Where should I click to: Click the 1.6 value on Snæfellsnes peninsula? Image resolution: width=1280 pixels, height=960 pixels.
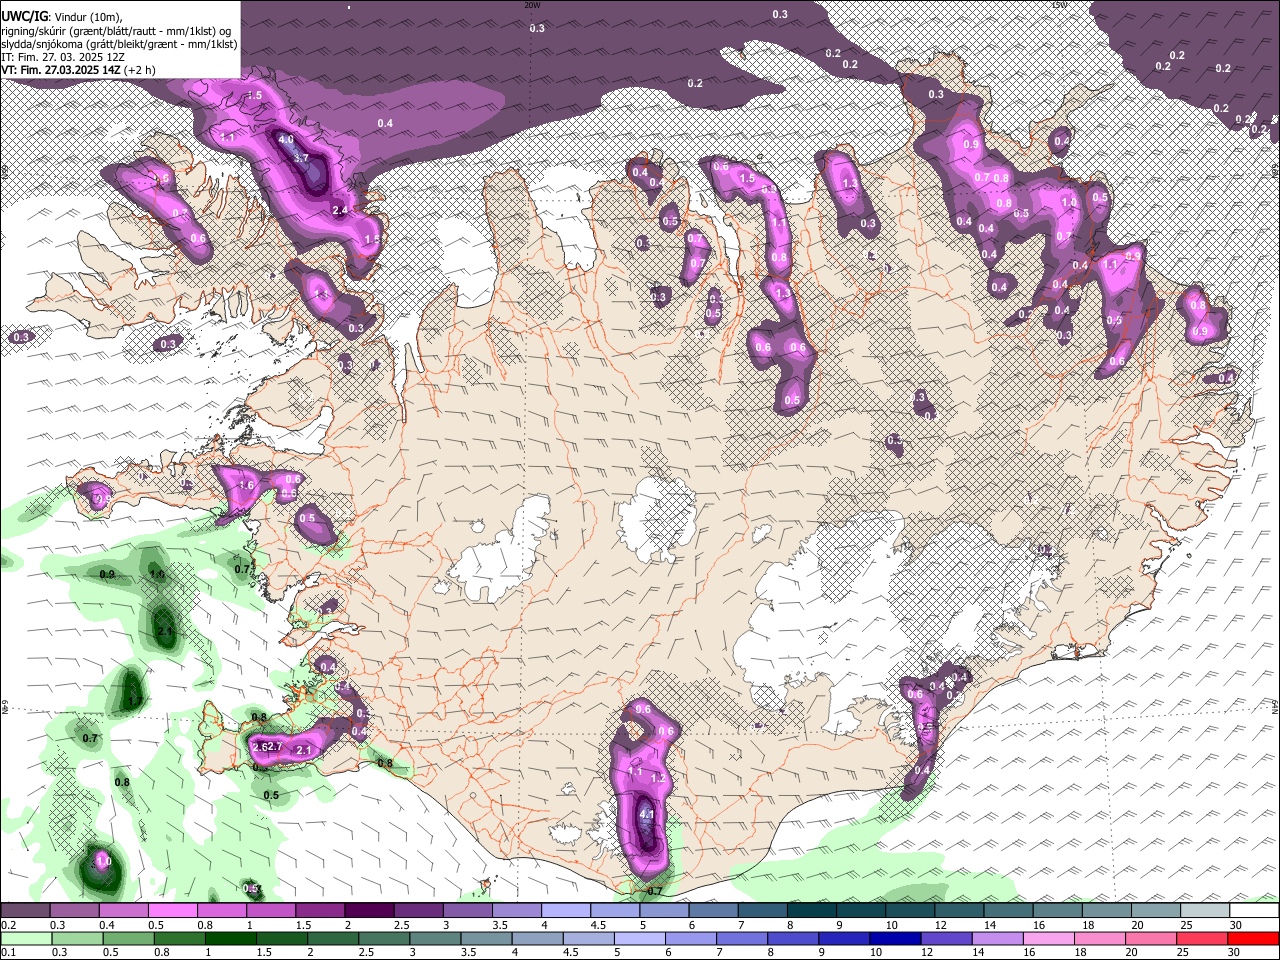coord(247,484)
